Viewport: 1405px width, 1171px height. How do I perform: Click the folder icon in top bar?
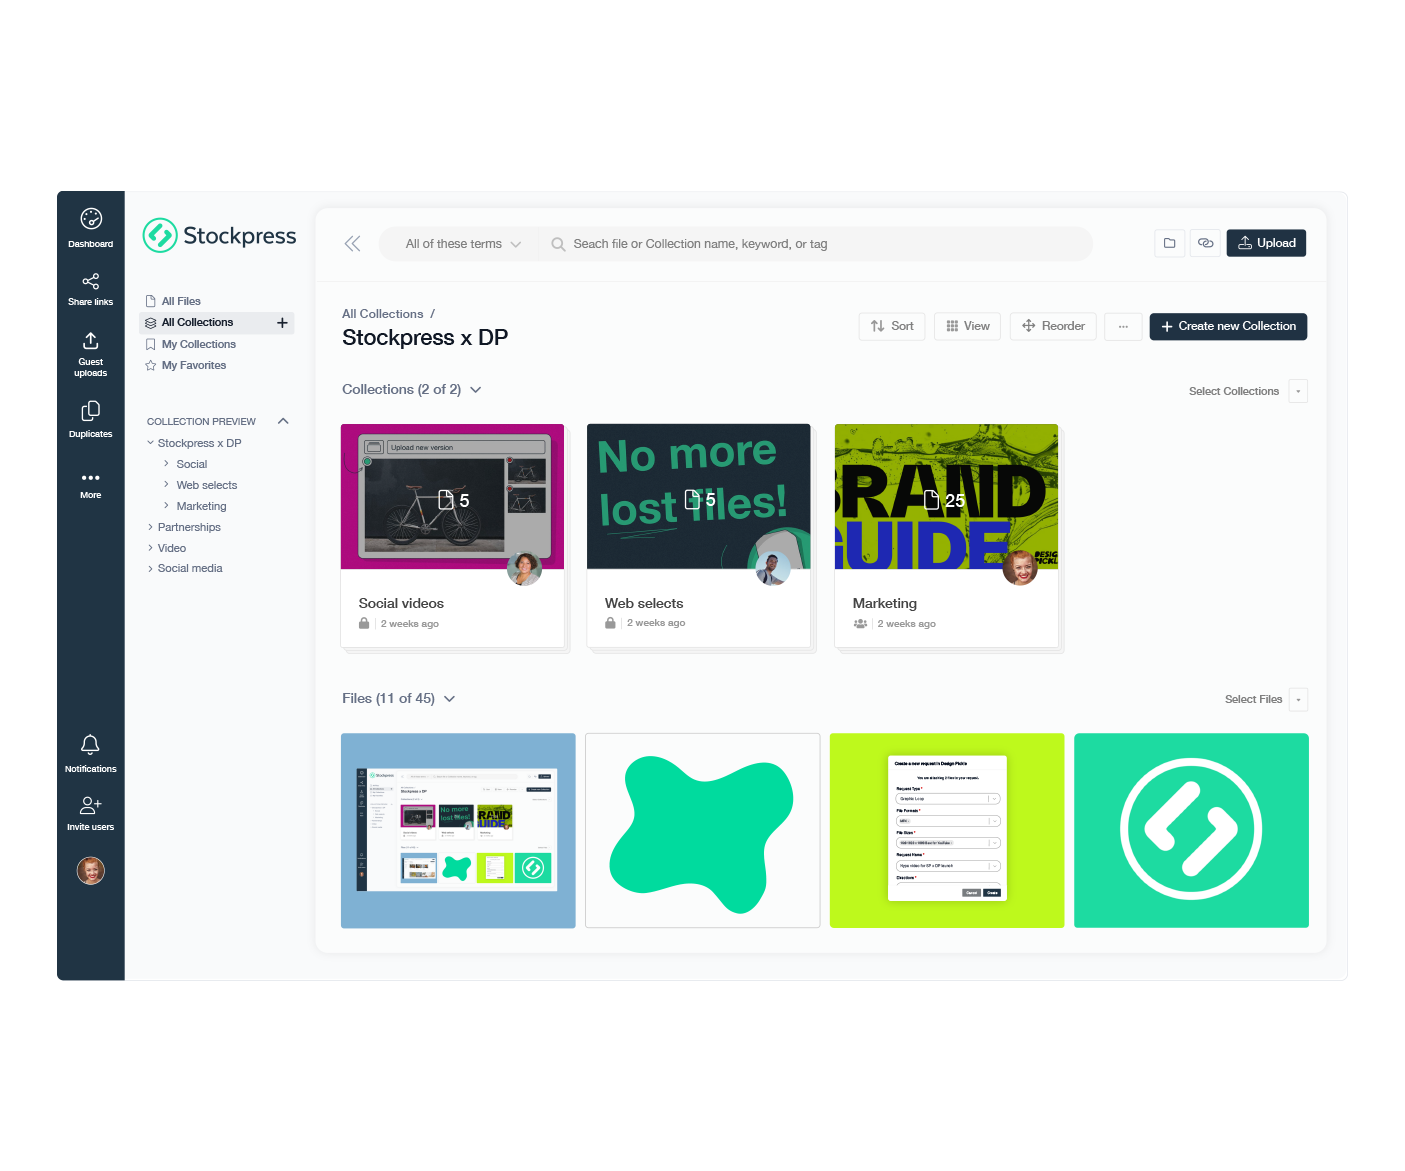(1169, 243)
